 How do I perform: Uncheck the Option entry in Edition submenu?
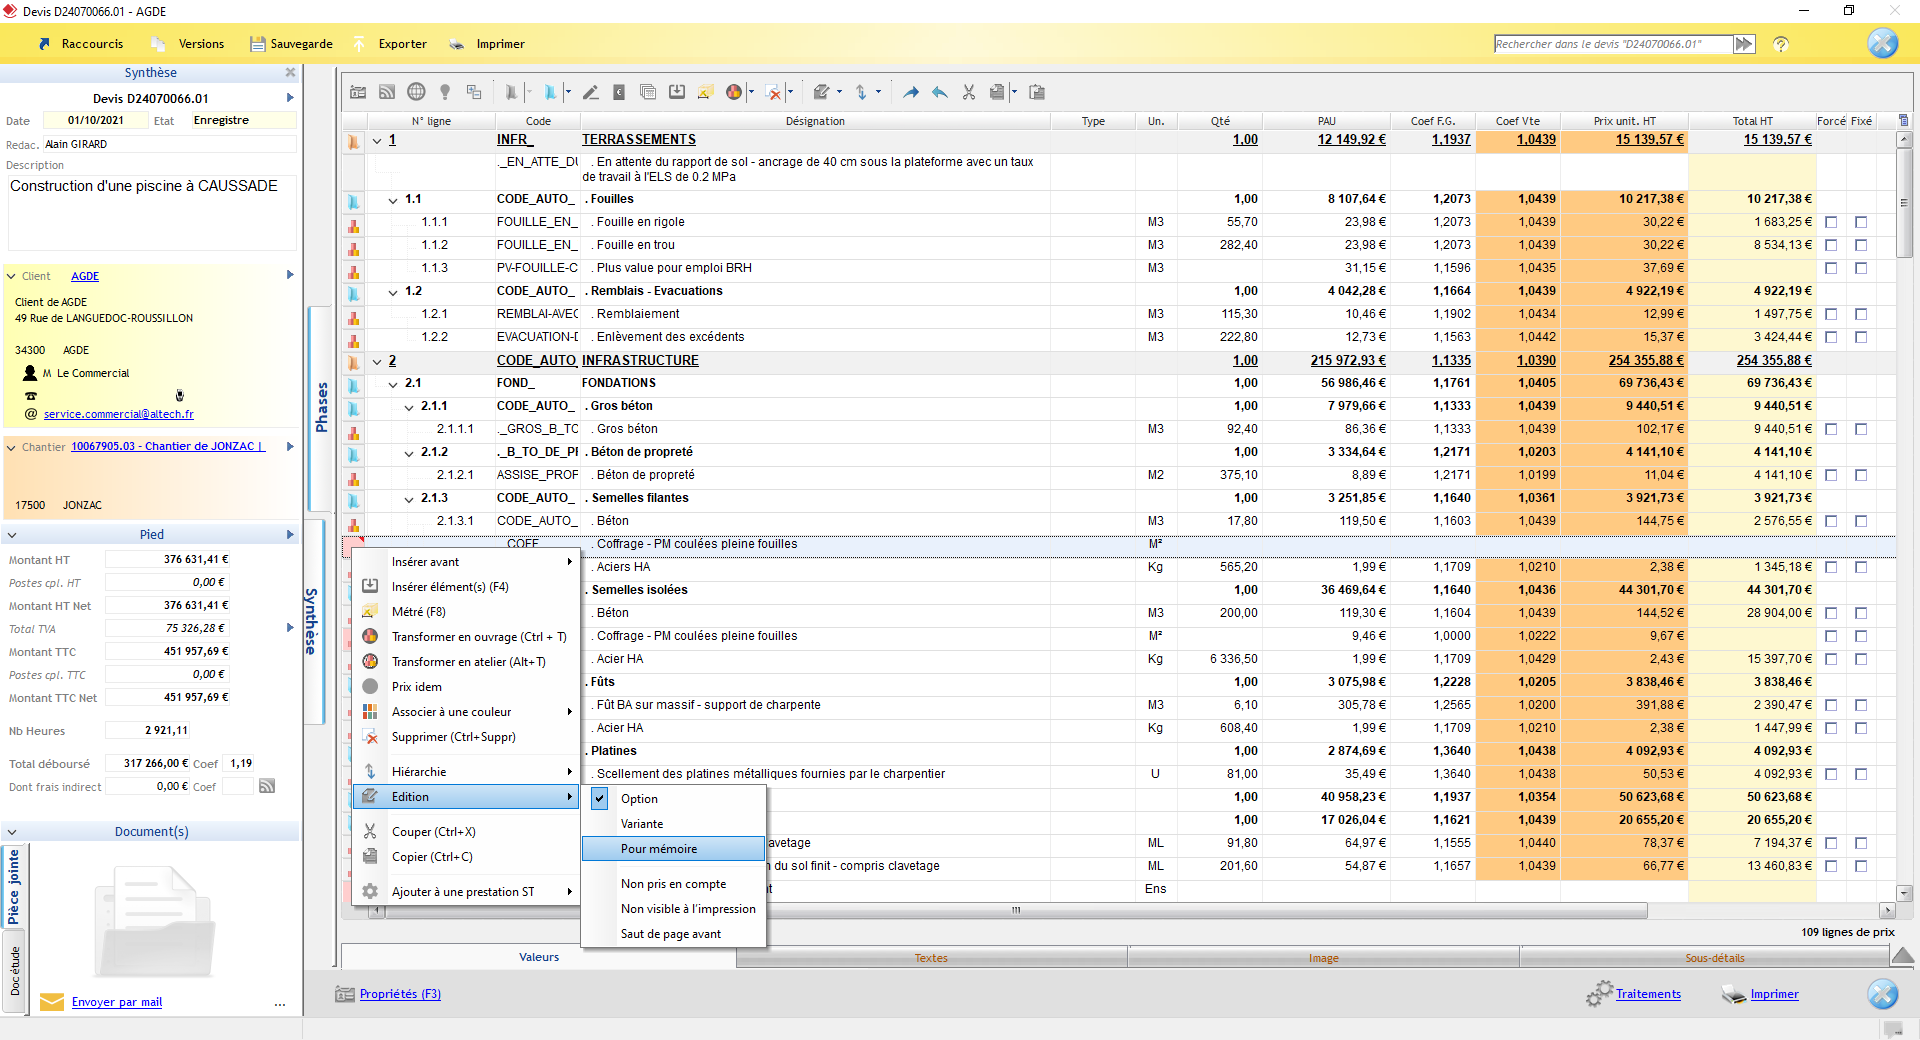coord(640,799)
